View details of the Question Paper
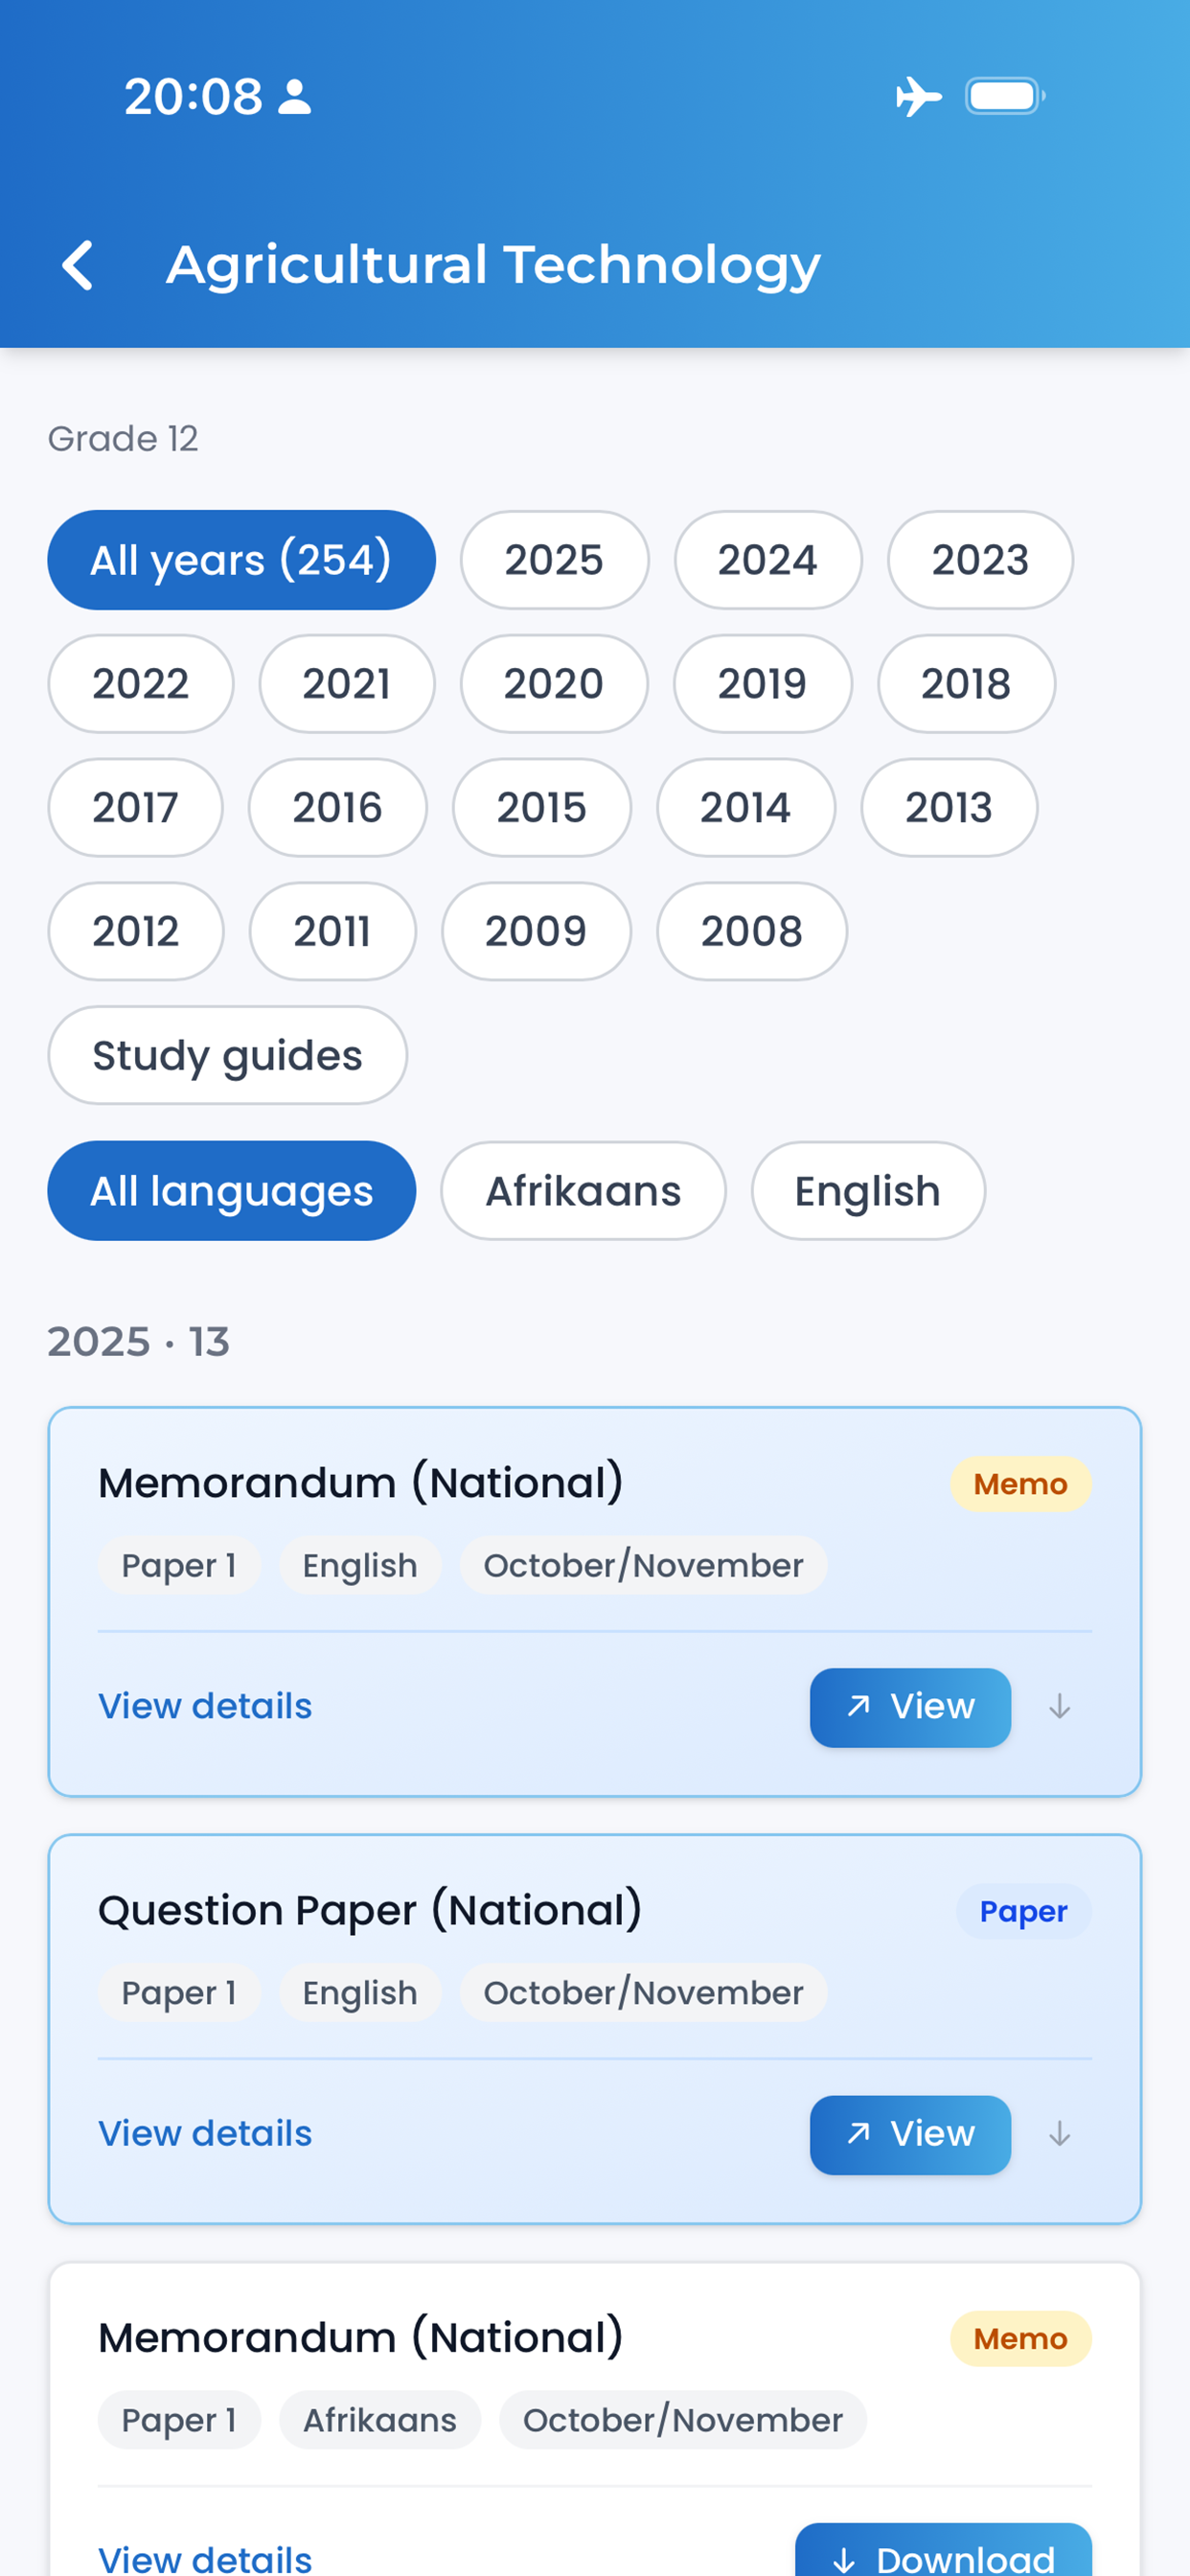 point(205,2133)
